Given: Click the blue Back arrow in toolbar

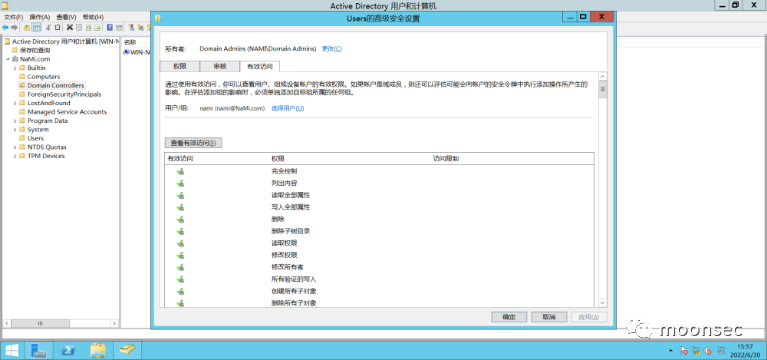Looking at the screenshot, I should pos(5,27).
